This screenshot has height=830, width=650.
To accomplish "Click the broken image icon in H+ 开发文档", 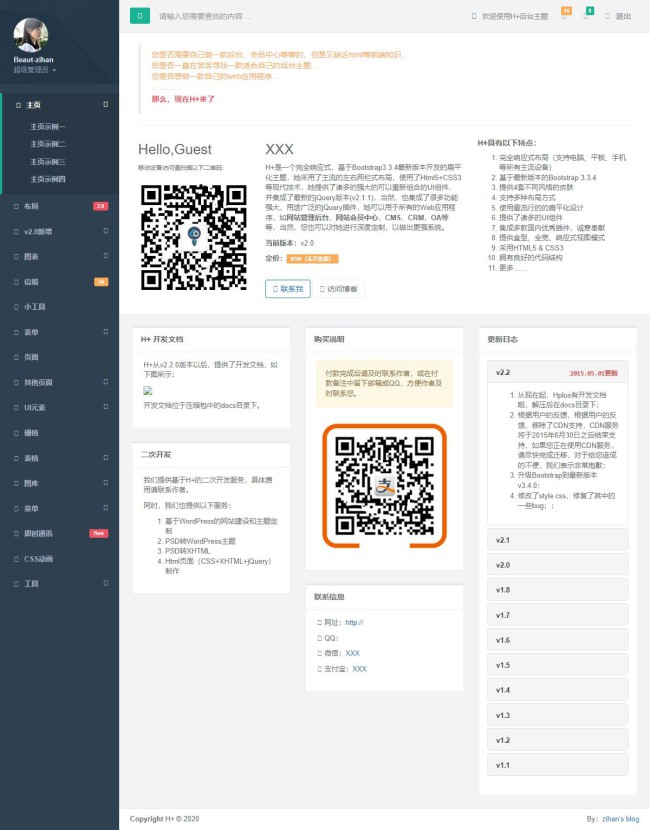I will [148, 390].
